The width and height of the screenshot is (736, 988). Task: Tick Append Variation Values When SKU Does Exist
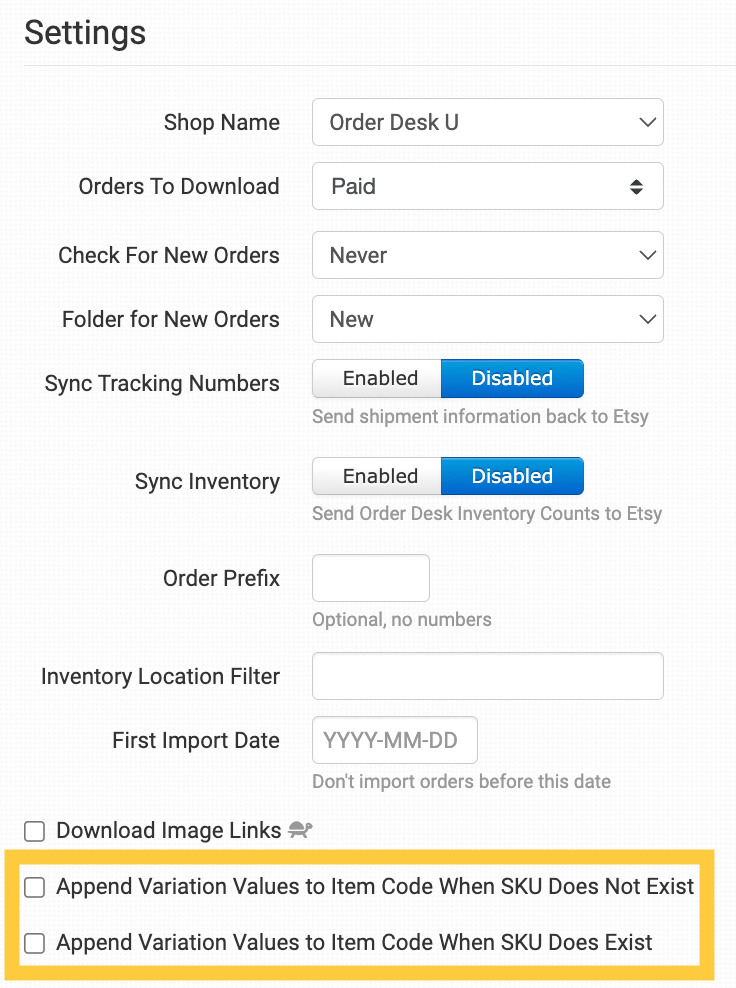(35, 943)
